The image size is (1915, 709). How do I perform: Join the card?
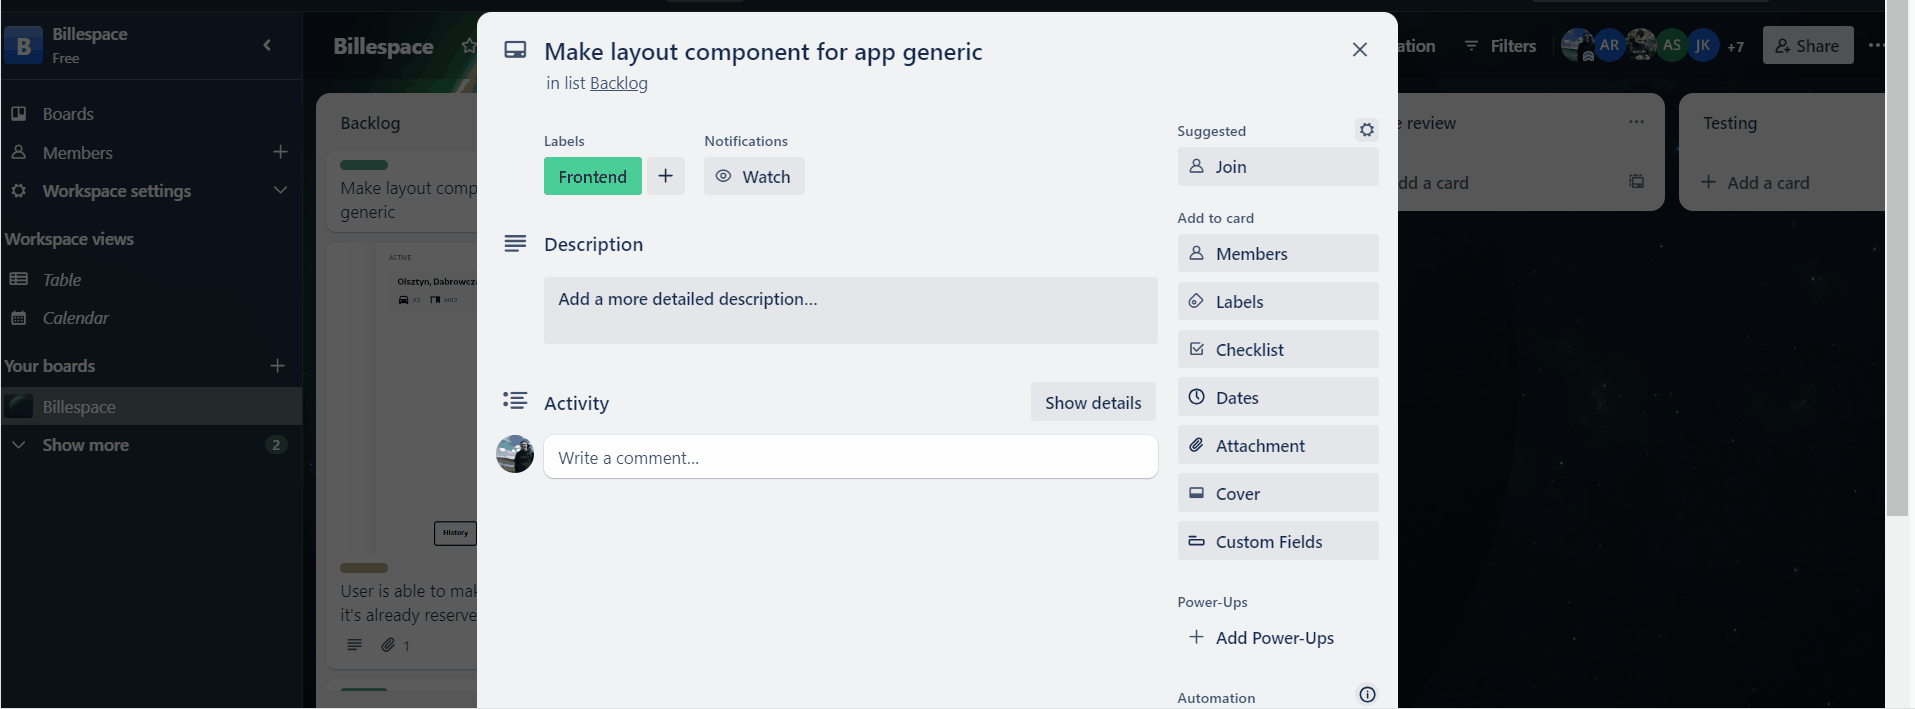1277,167
